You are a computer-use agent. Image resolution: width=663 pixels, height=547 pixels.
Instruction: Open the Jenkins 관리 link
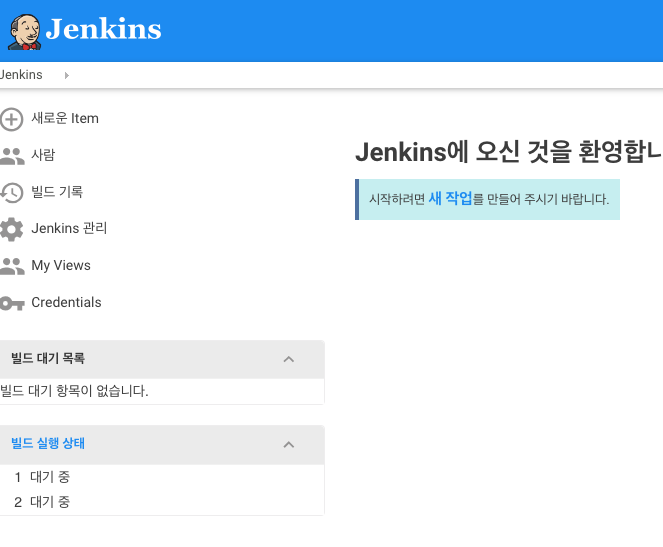click(69, 228)
